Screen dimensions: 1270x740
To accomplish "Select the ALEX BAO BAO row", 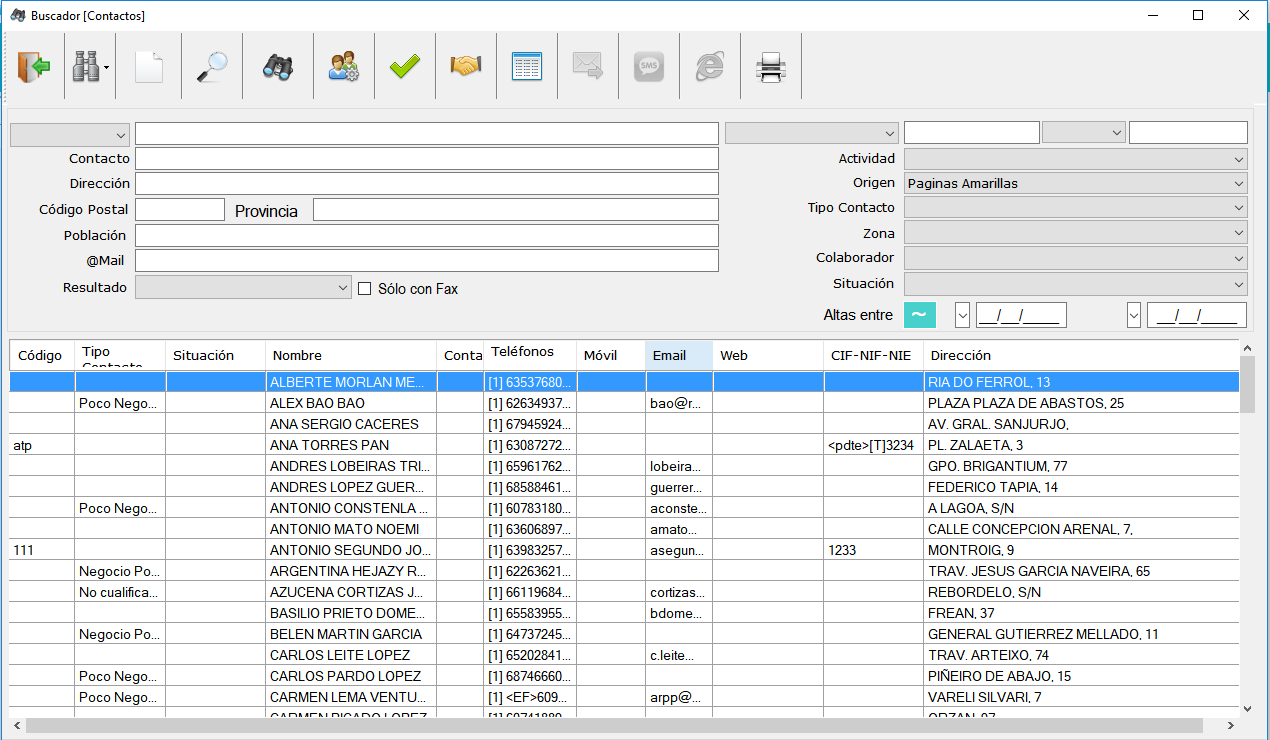I will [624, 403].
